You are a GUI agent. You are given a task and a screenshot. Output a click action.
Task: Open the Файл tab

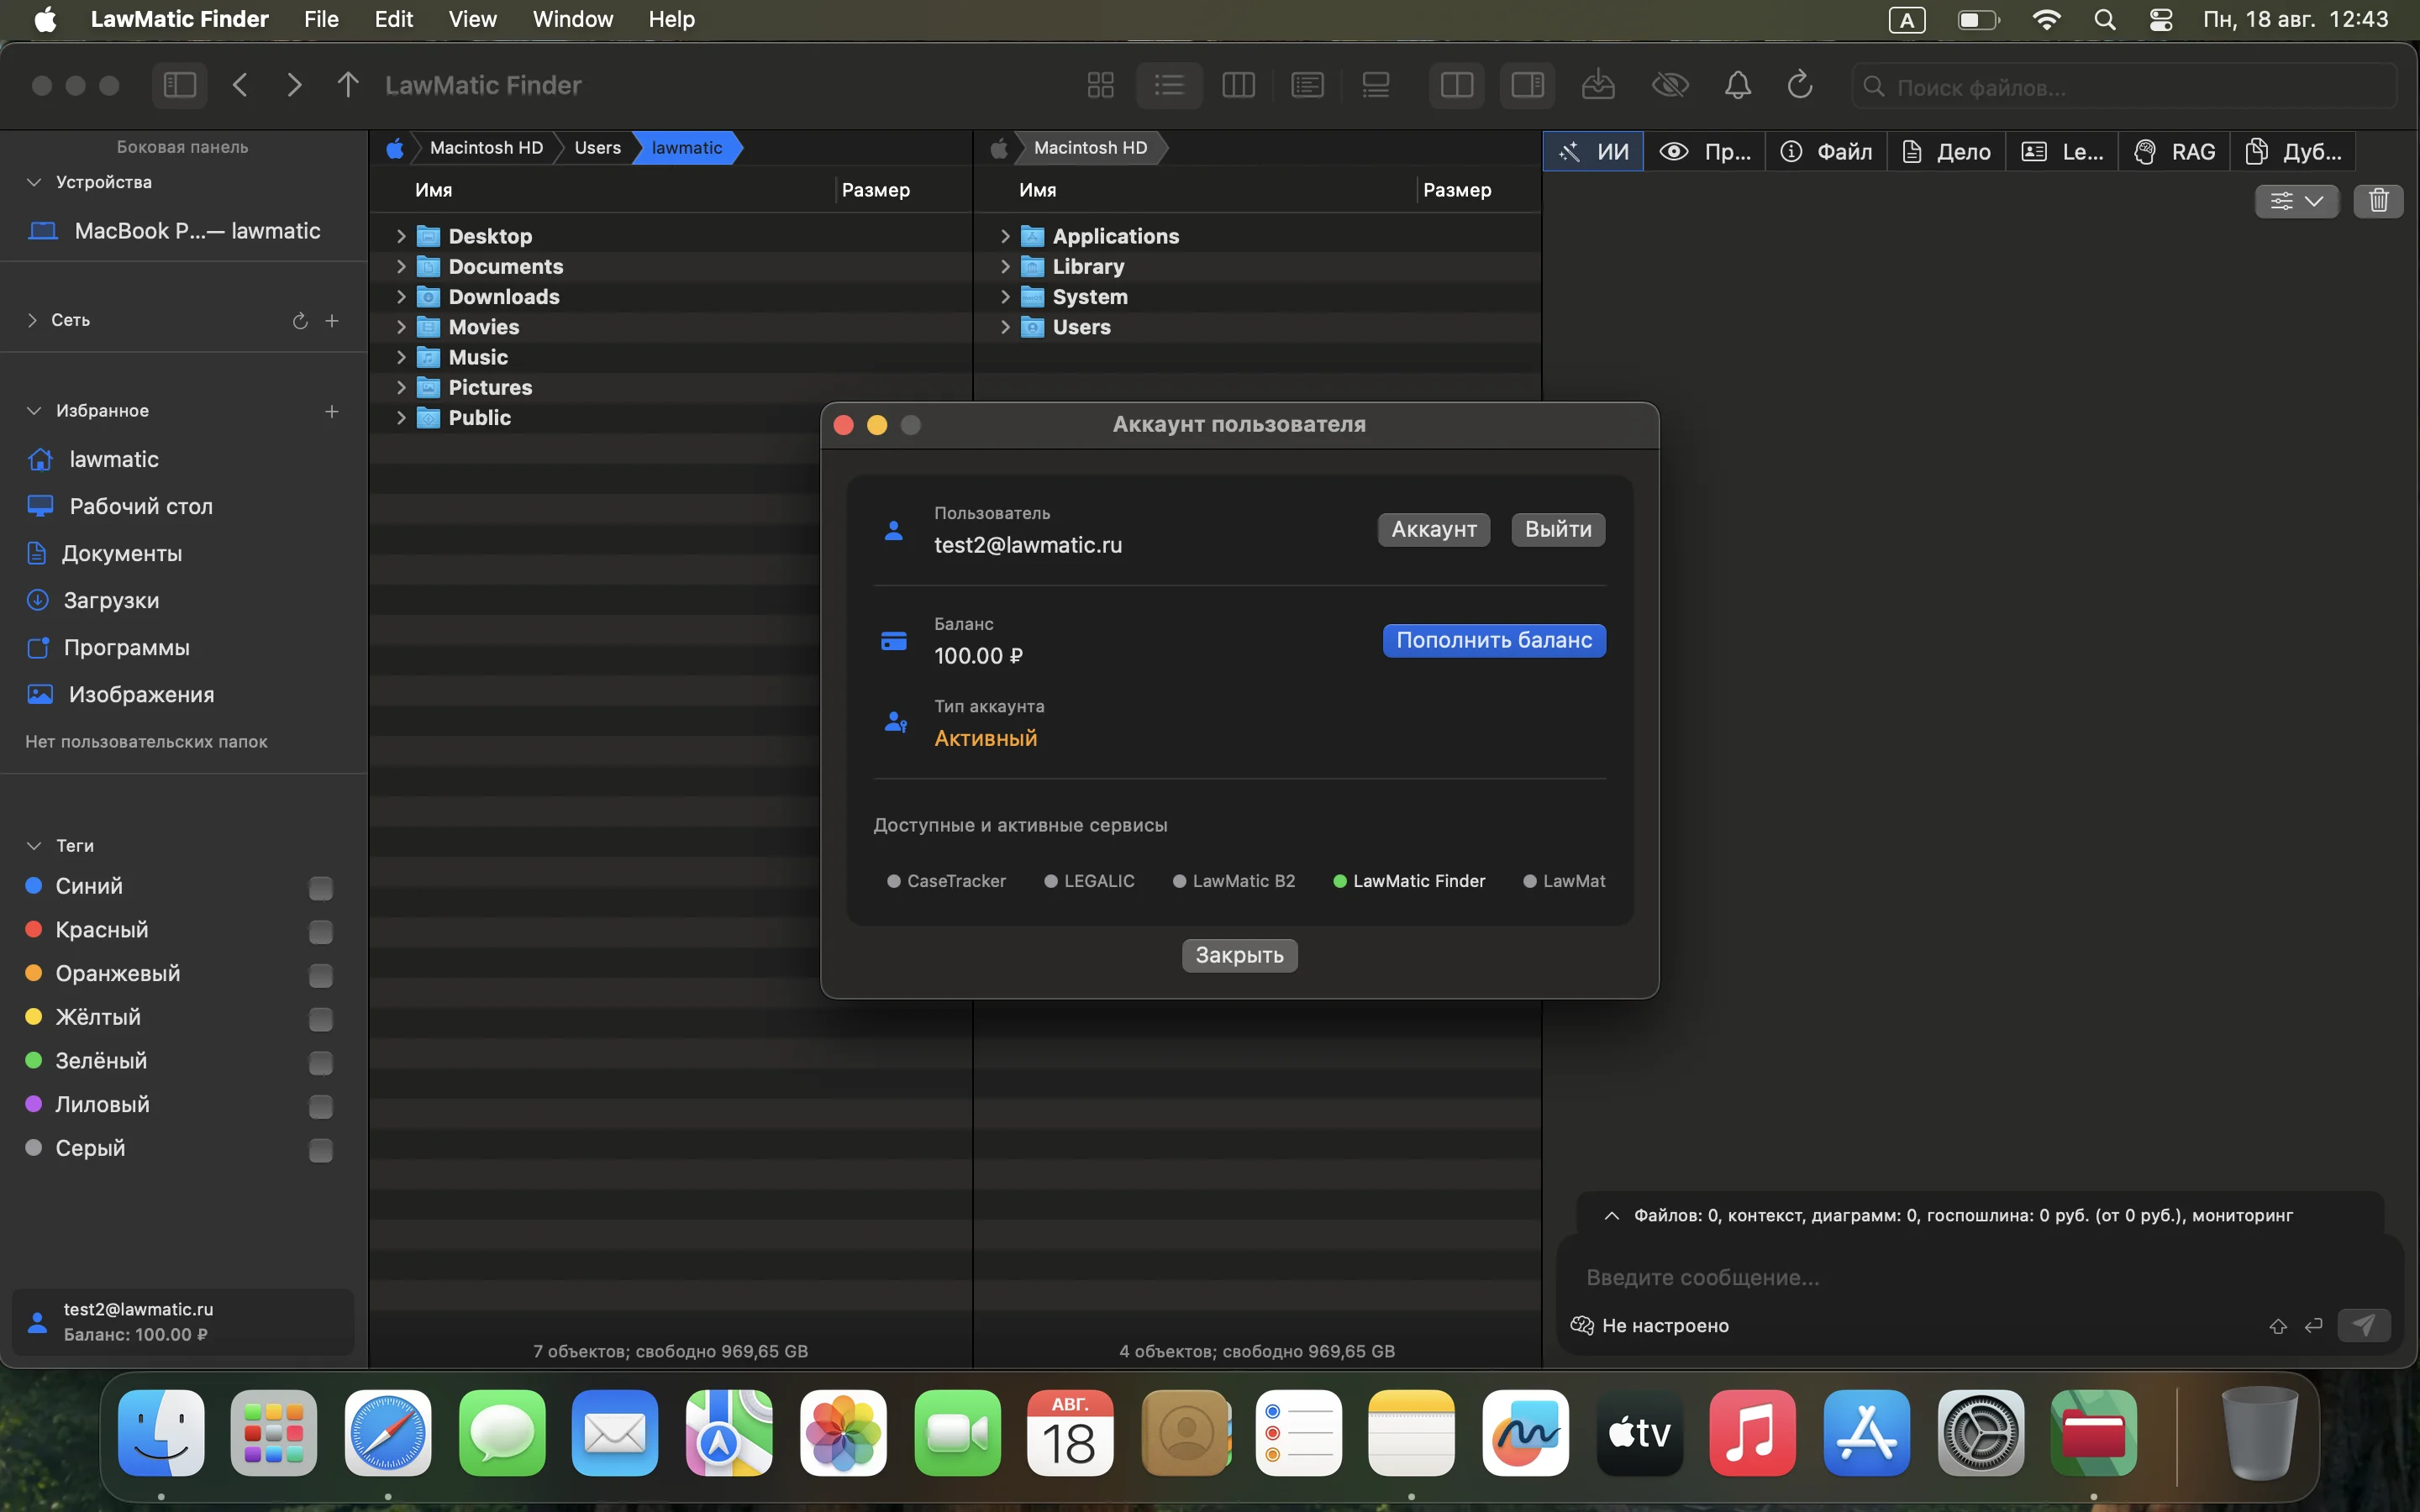tap(1826, 151)
